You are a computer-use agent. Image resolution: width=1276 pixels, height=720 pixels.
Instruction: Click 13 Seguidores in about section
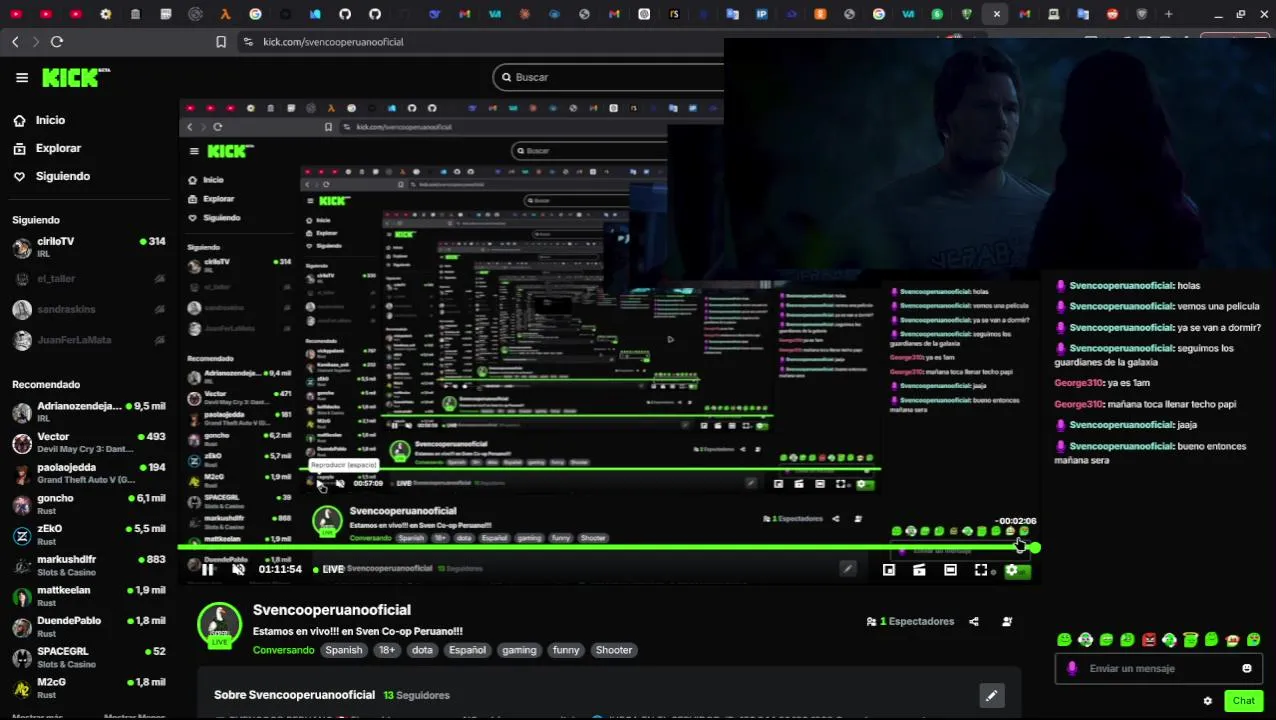pyautogui.click(x=417, y=695)
